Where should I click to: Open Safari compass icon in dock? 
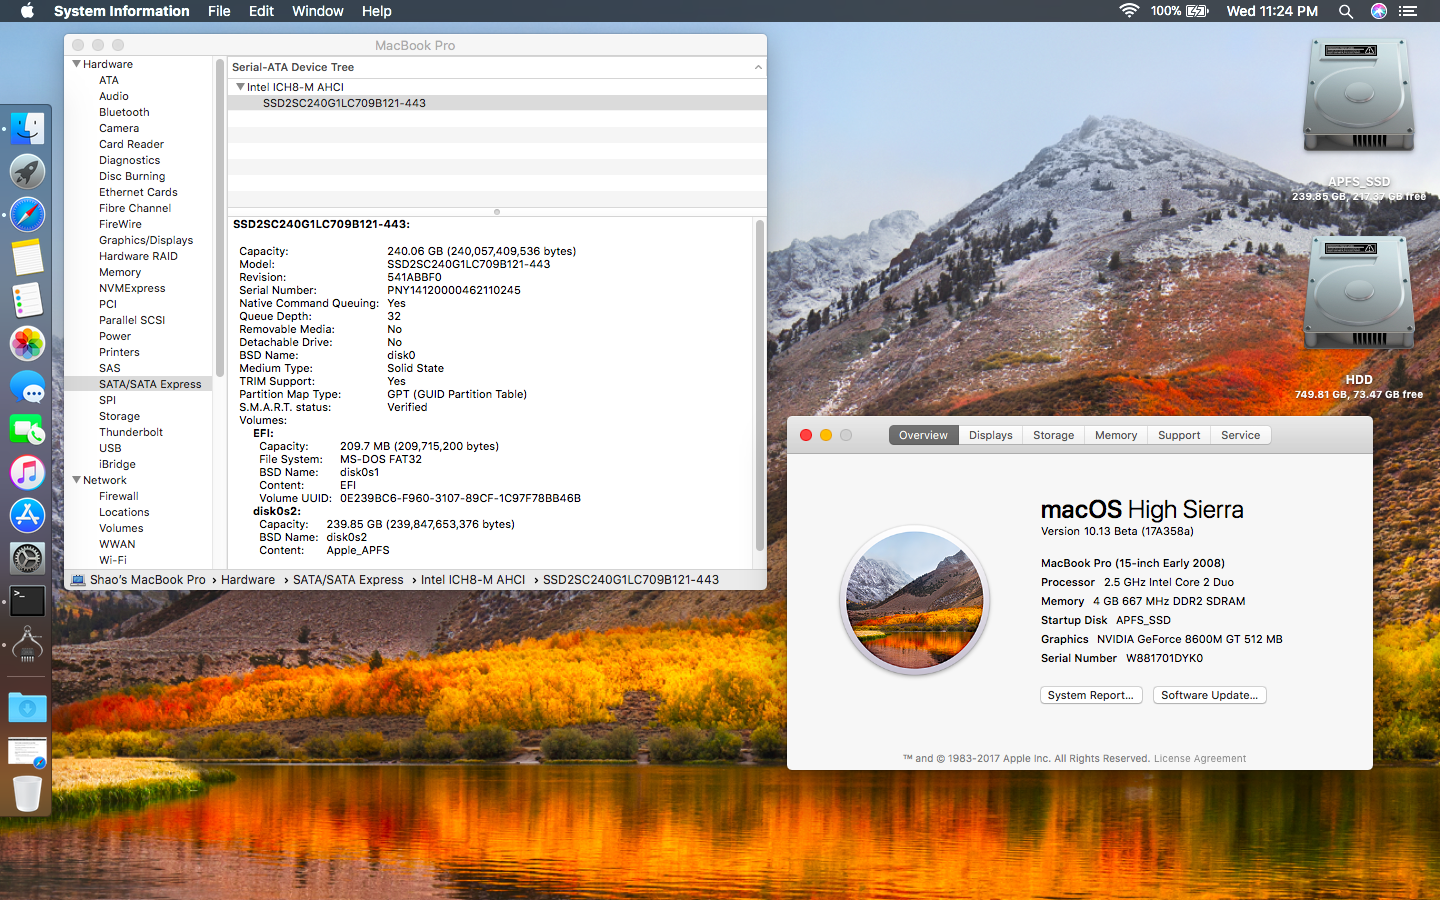pyautogui.click(x=27, y=214)
